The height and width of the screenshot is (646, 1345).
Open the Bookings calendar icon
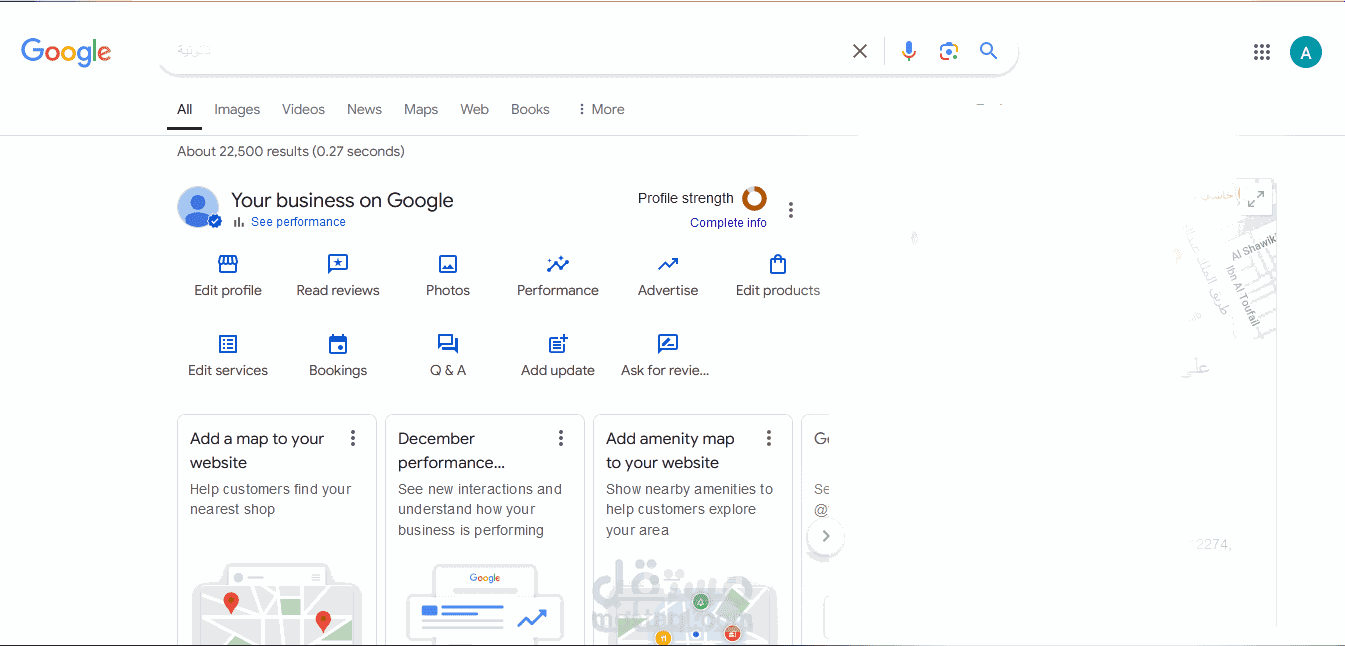tap(338, 344)
